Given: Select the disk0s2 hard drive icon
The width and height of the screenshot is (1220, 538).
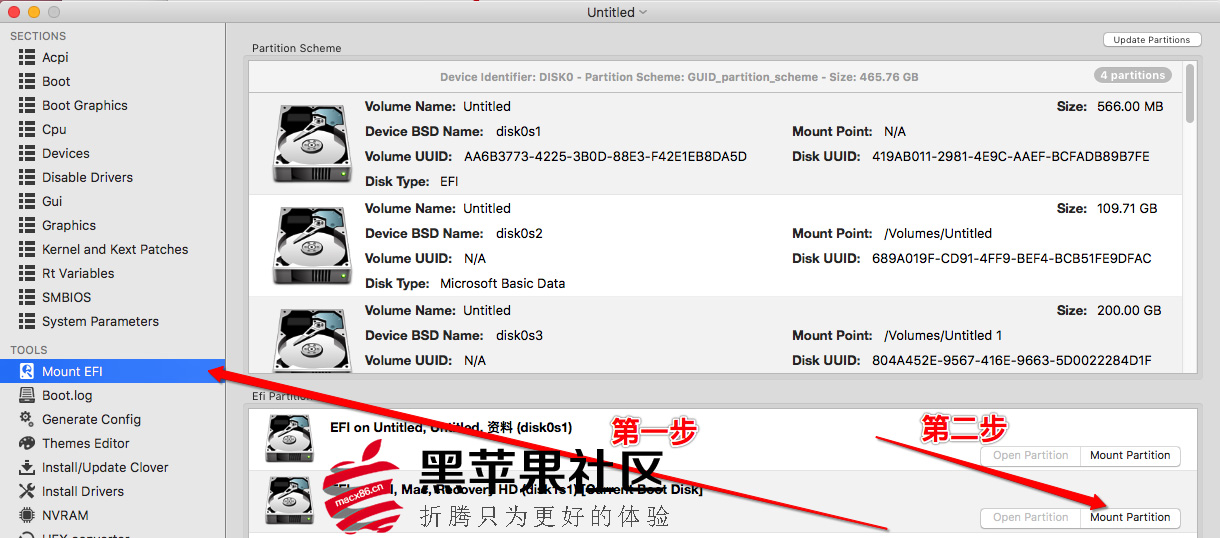Looking at the screenshot, I should [313, 245].
